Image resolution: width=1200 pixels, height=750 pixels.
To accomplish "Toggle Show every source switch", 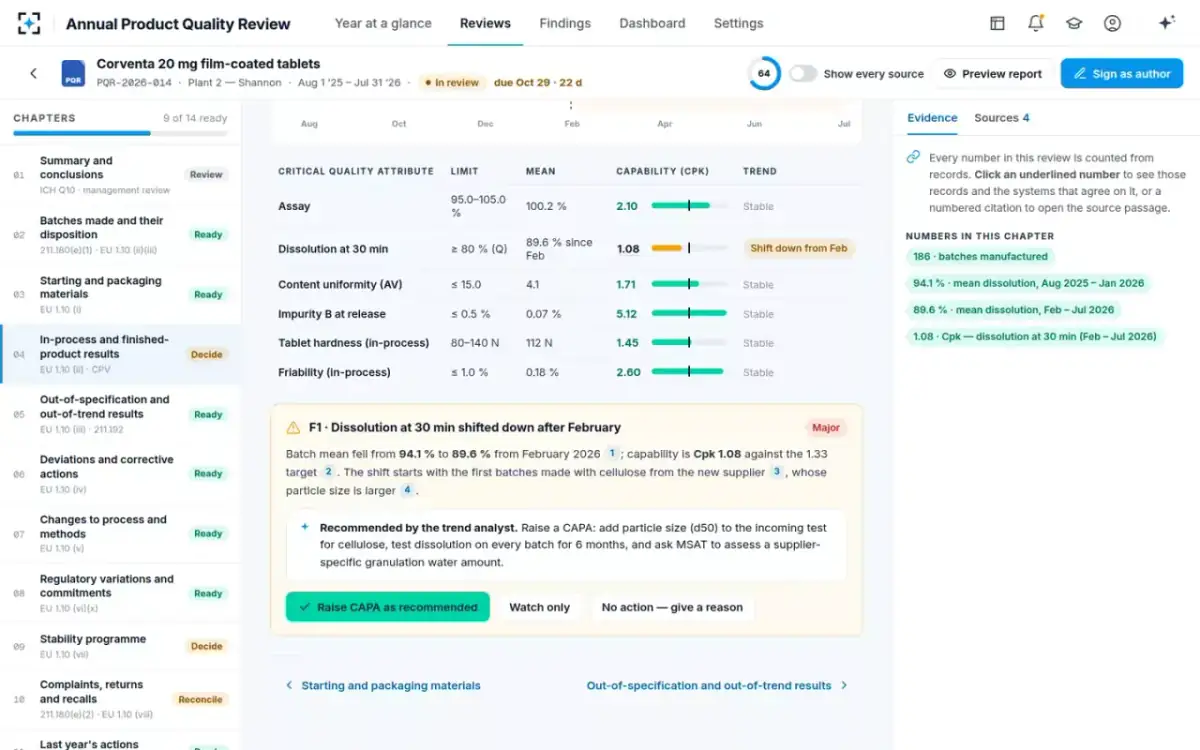I will click(803, 73).
